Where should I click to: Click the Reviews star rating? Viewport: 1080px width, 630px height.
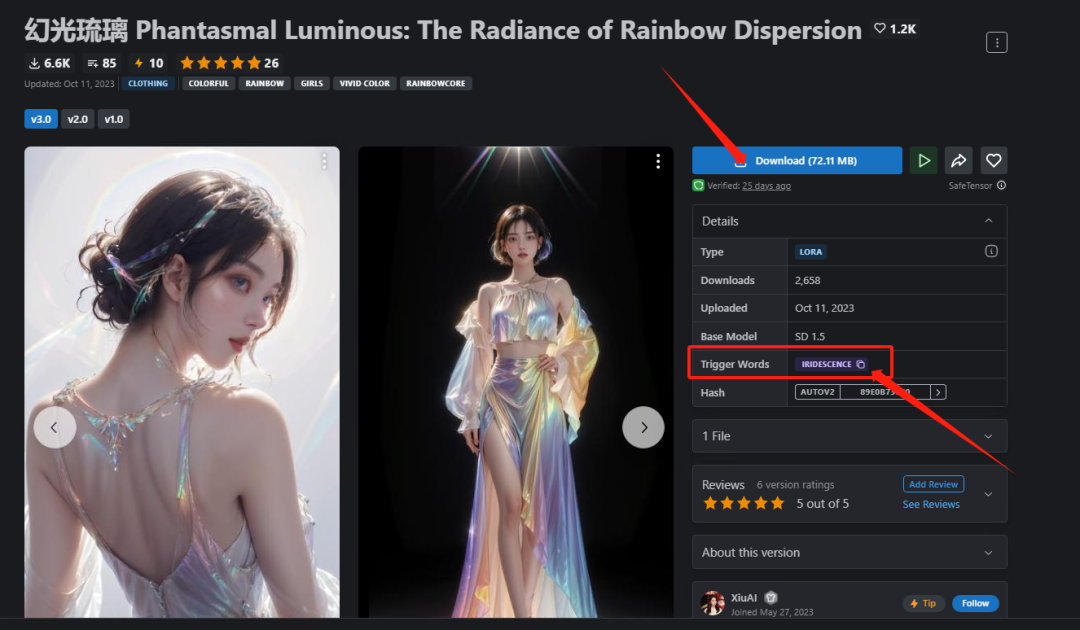point(744,503)
